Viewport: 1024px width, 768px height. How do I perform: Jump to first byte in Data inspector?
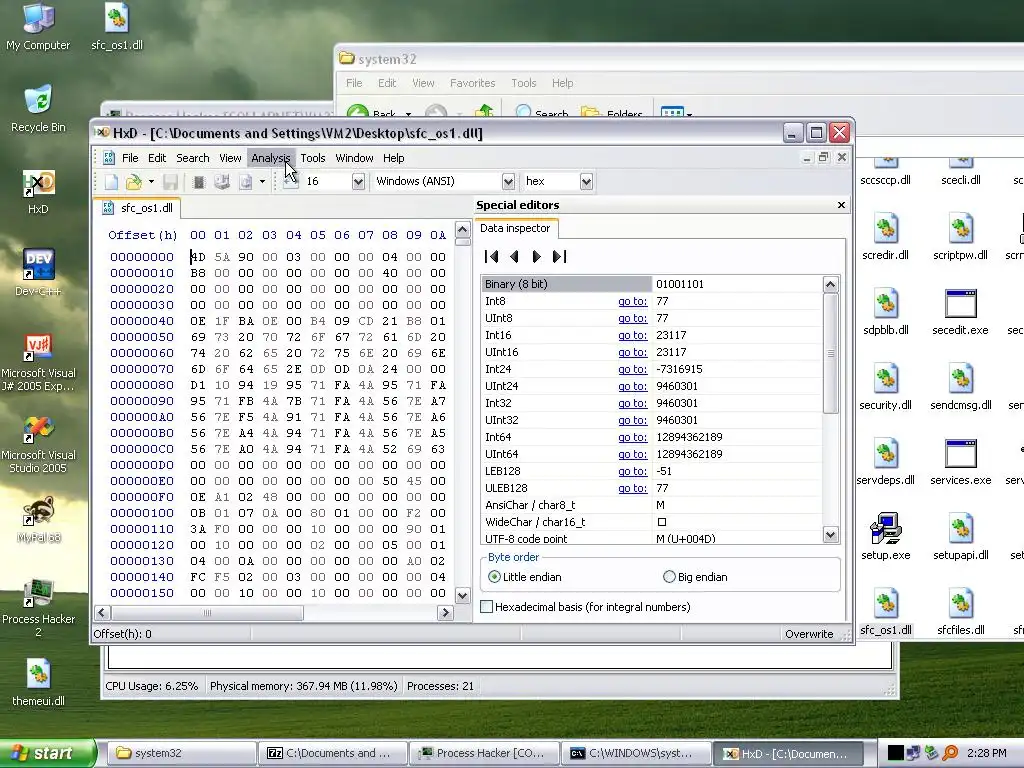[492, 257]
